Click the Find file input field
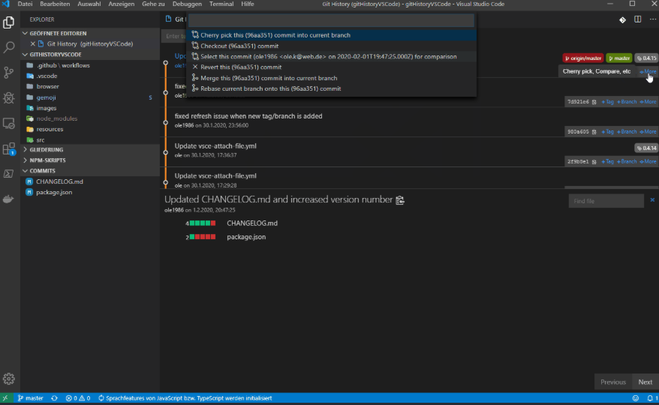The height and width of the screenshot is (405, 659). coord(606,201)
